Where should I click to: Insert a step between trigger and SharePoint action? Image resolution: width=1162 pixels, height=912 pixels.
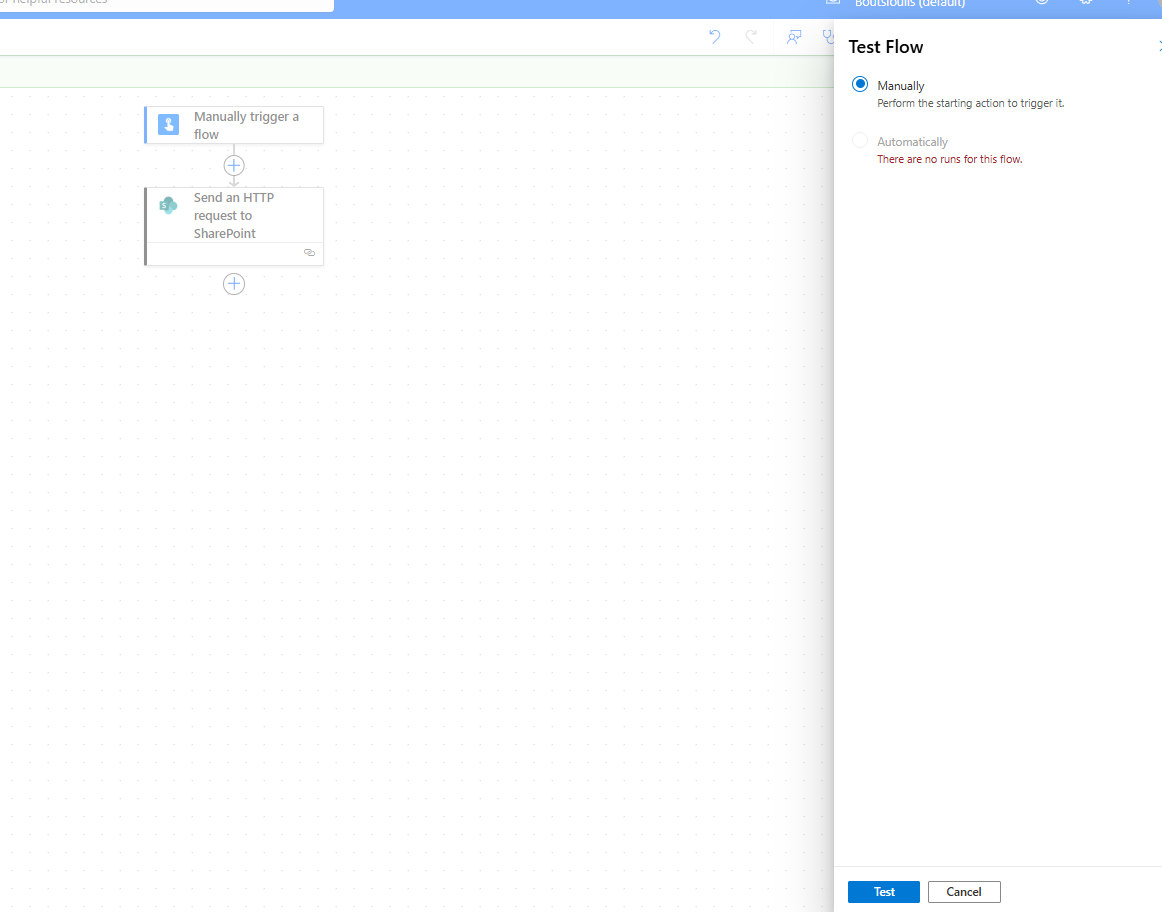click(234, 165)
